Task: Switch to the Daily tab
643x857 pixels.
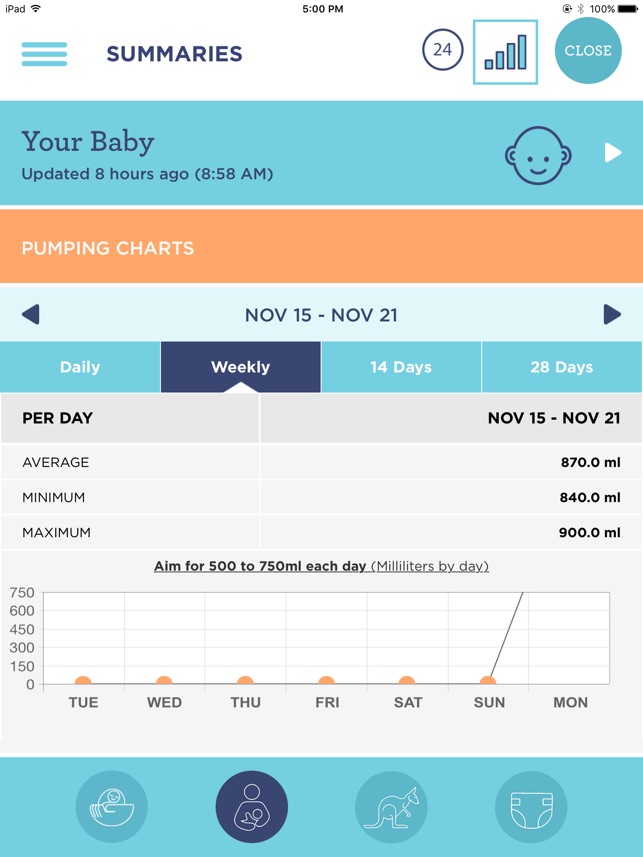Action: 79,367
